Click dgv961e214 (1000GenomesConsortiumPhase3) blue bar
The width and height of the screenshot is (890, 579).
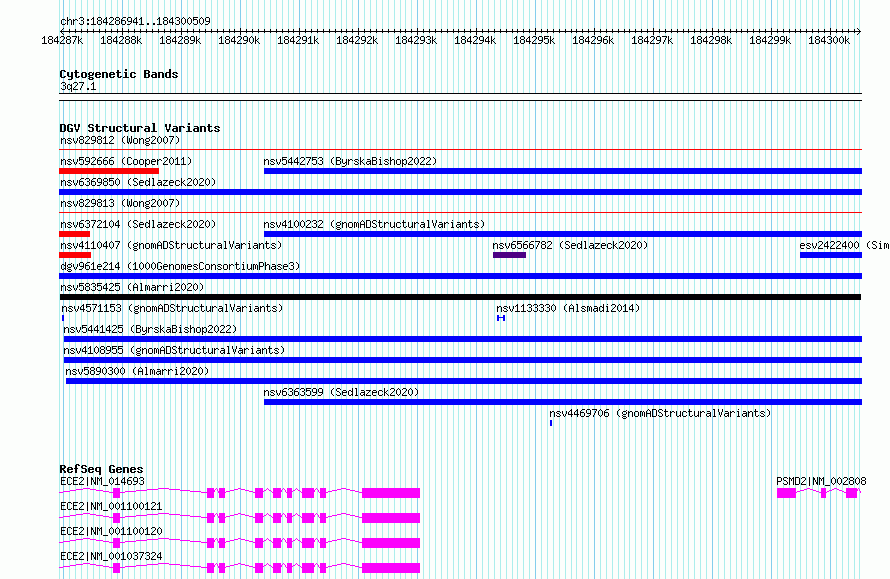pos(460,276)
